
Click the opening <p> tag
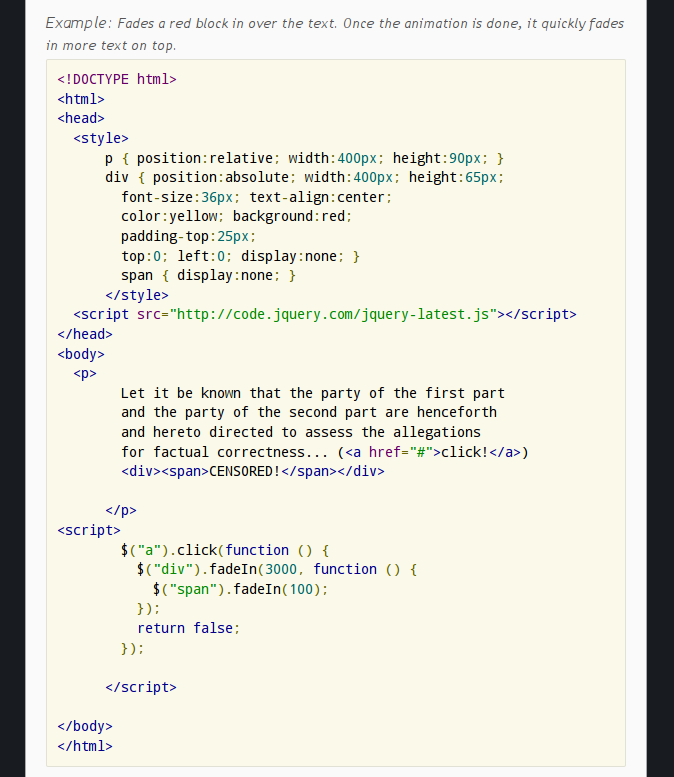85,374
